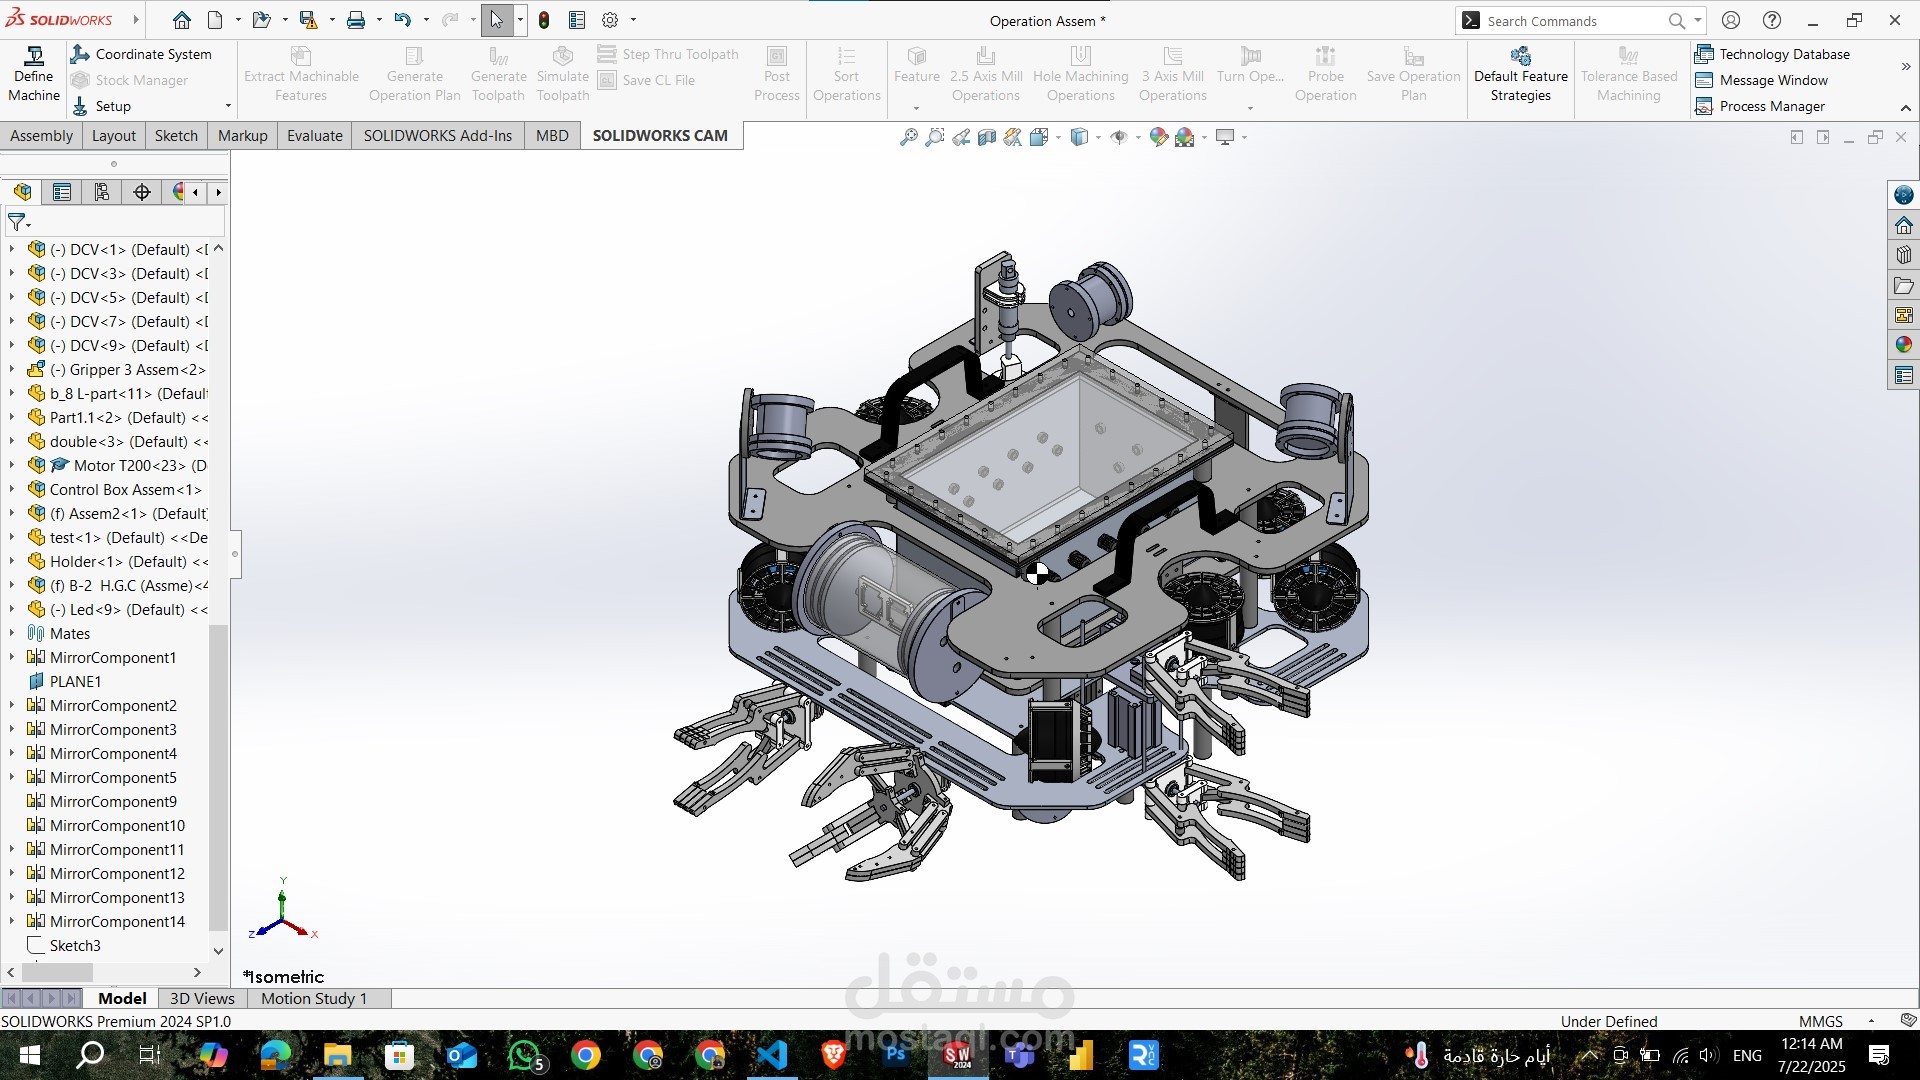
Task: Switch to the Sketch tab
Action: coord(176,136)
